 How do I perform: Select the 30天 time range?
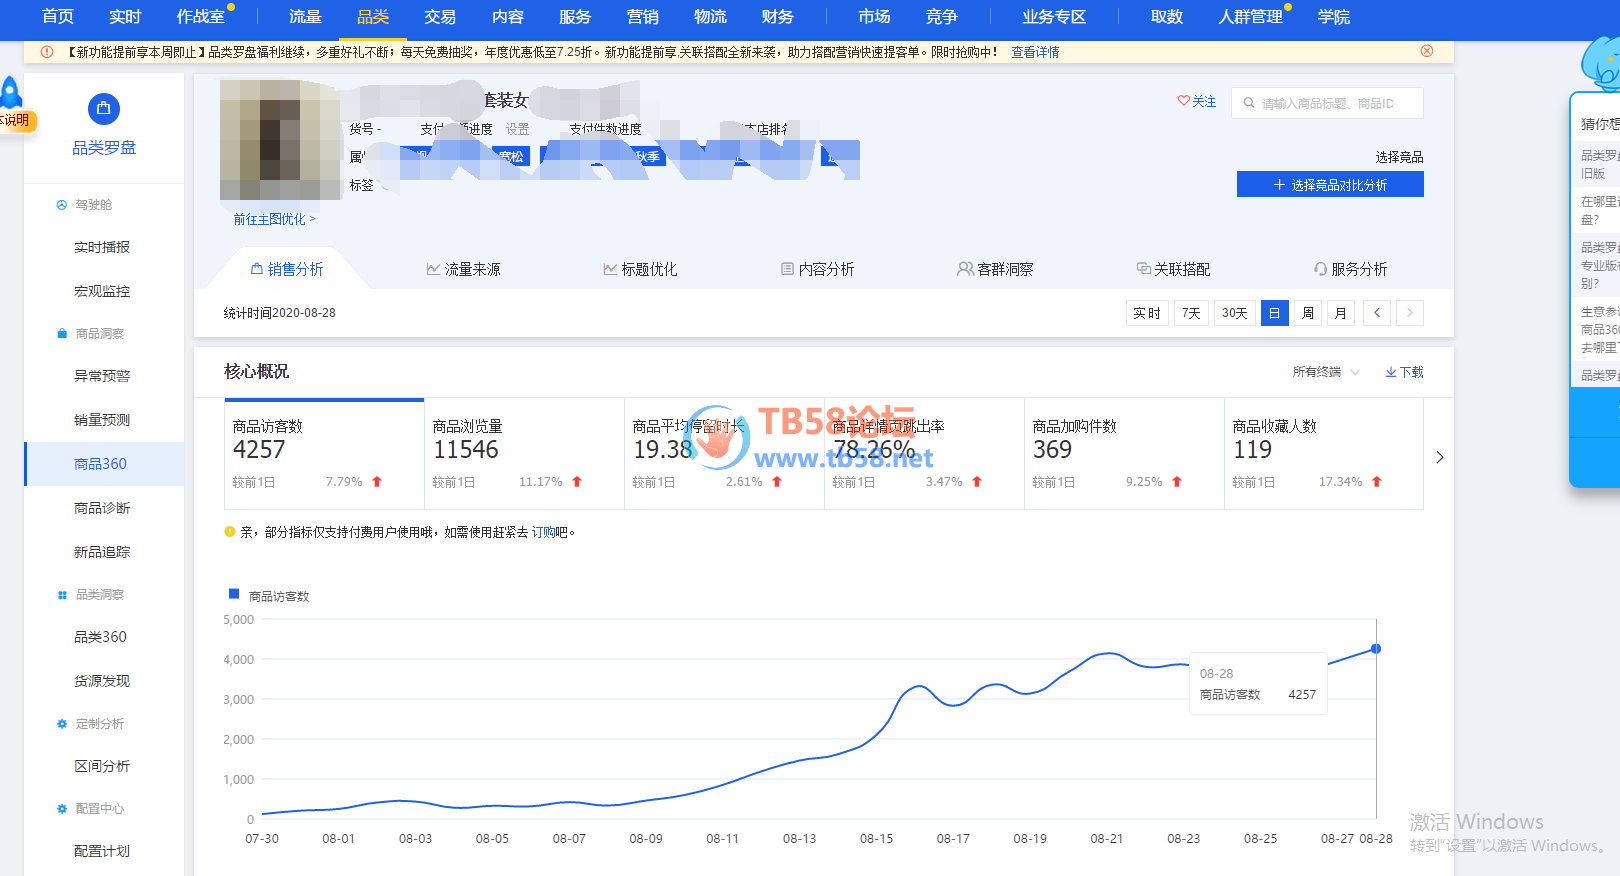click(x=1234, y=313)
